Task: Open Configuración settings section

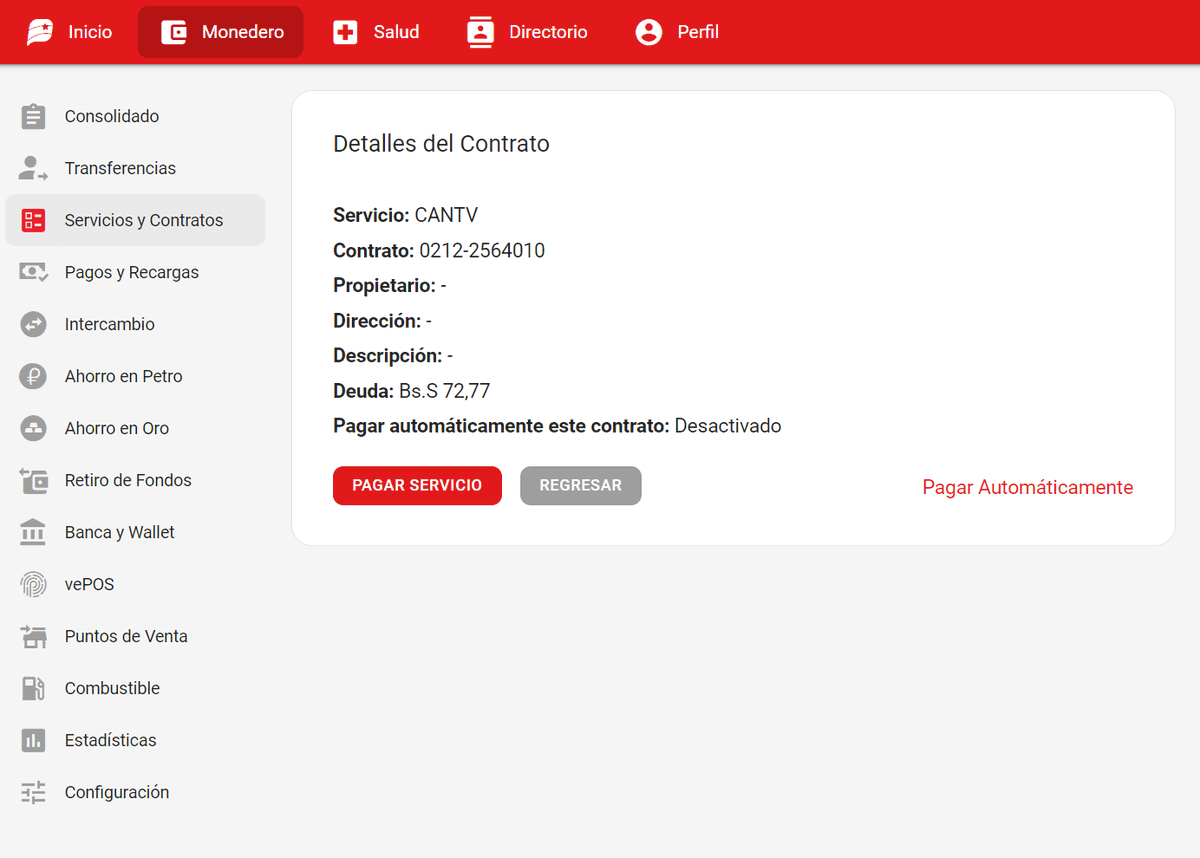Action: click(135, 792)
